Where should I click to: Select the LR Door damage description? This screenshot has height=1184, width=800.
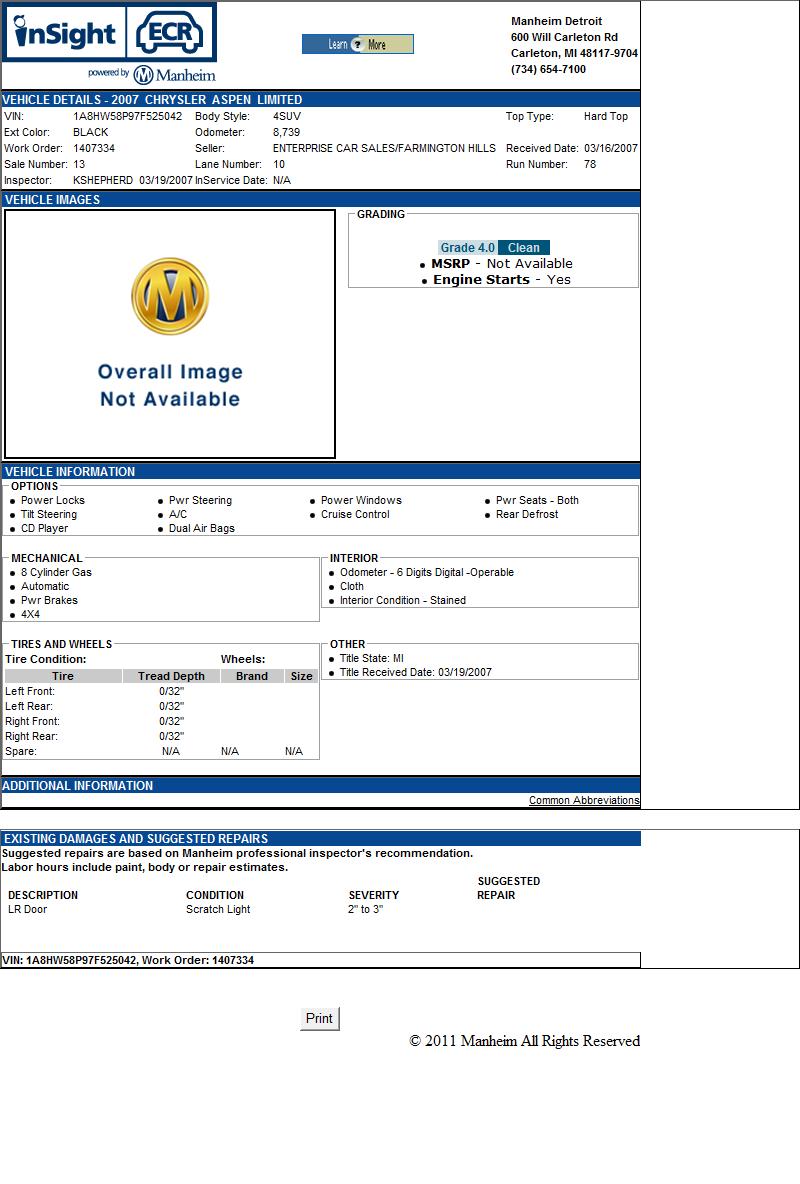(x=27, y=910)
